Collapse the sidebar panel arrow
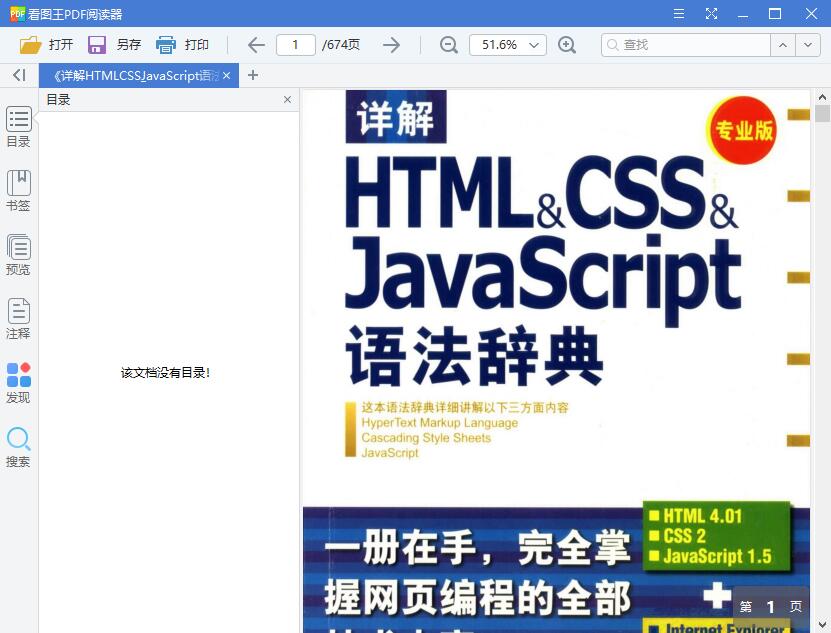This screenshot has width=831, height=633. coord(19,75)
